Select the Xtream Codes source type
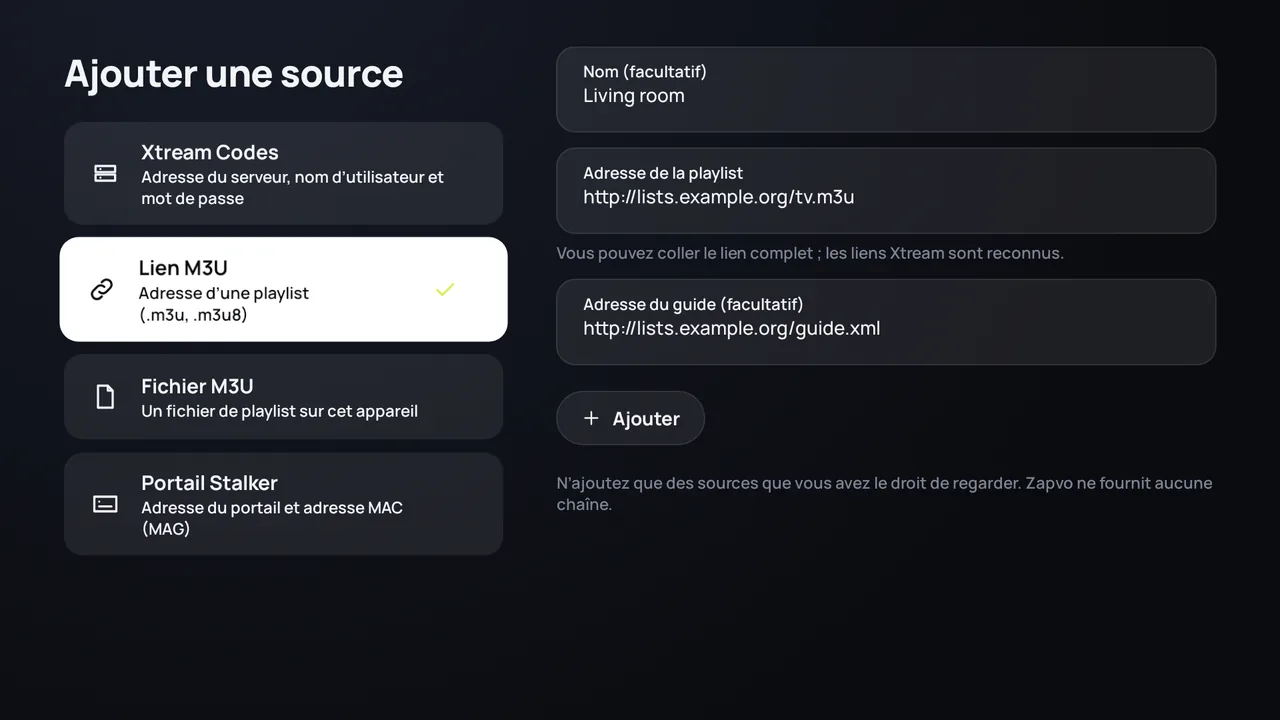 pos(283,173)
